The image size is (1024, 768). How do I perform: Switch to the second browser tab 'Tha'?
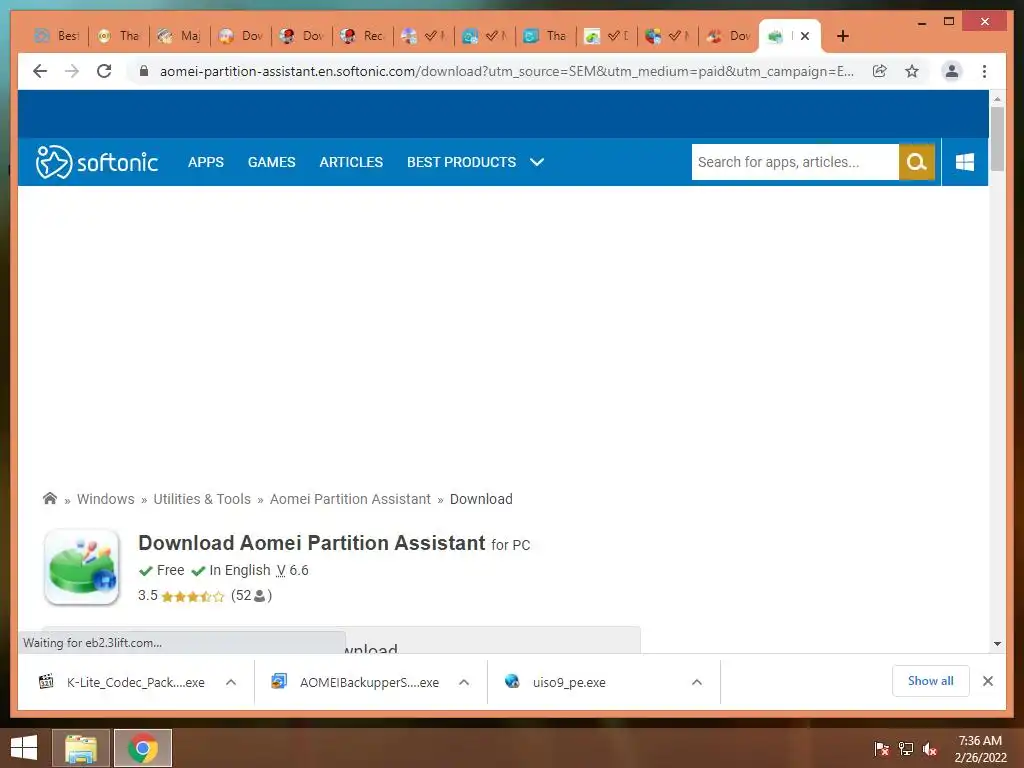tap(119, 36)
